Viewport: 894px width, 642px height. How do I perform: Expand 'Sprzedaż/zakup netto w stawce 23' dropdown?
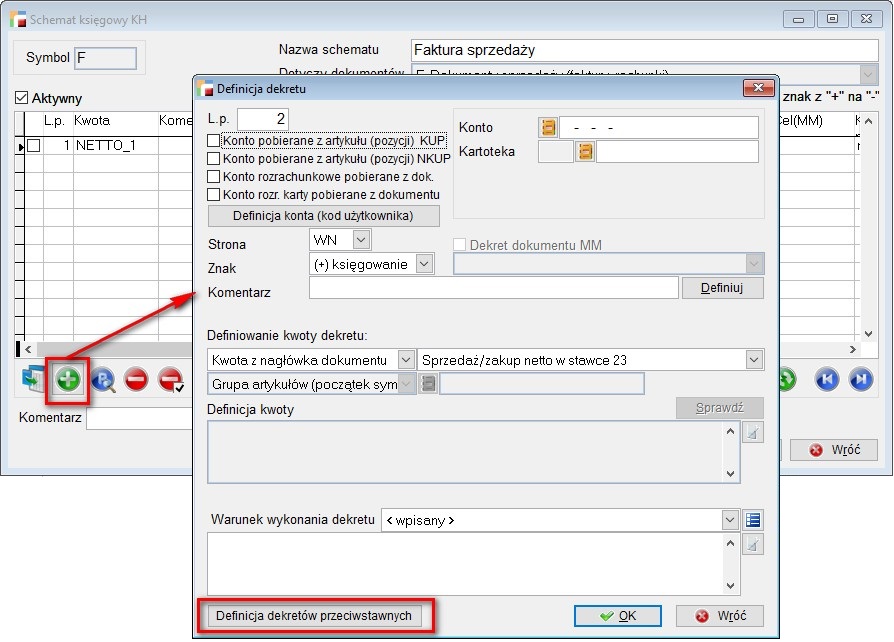point(753,360)
